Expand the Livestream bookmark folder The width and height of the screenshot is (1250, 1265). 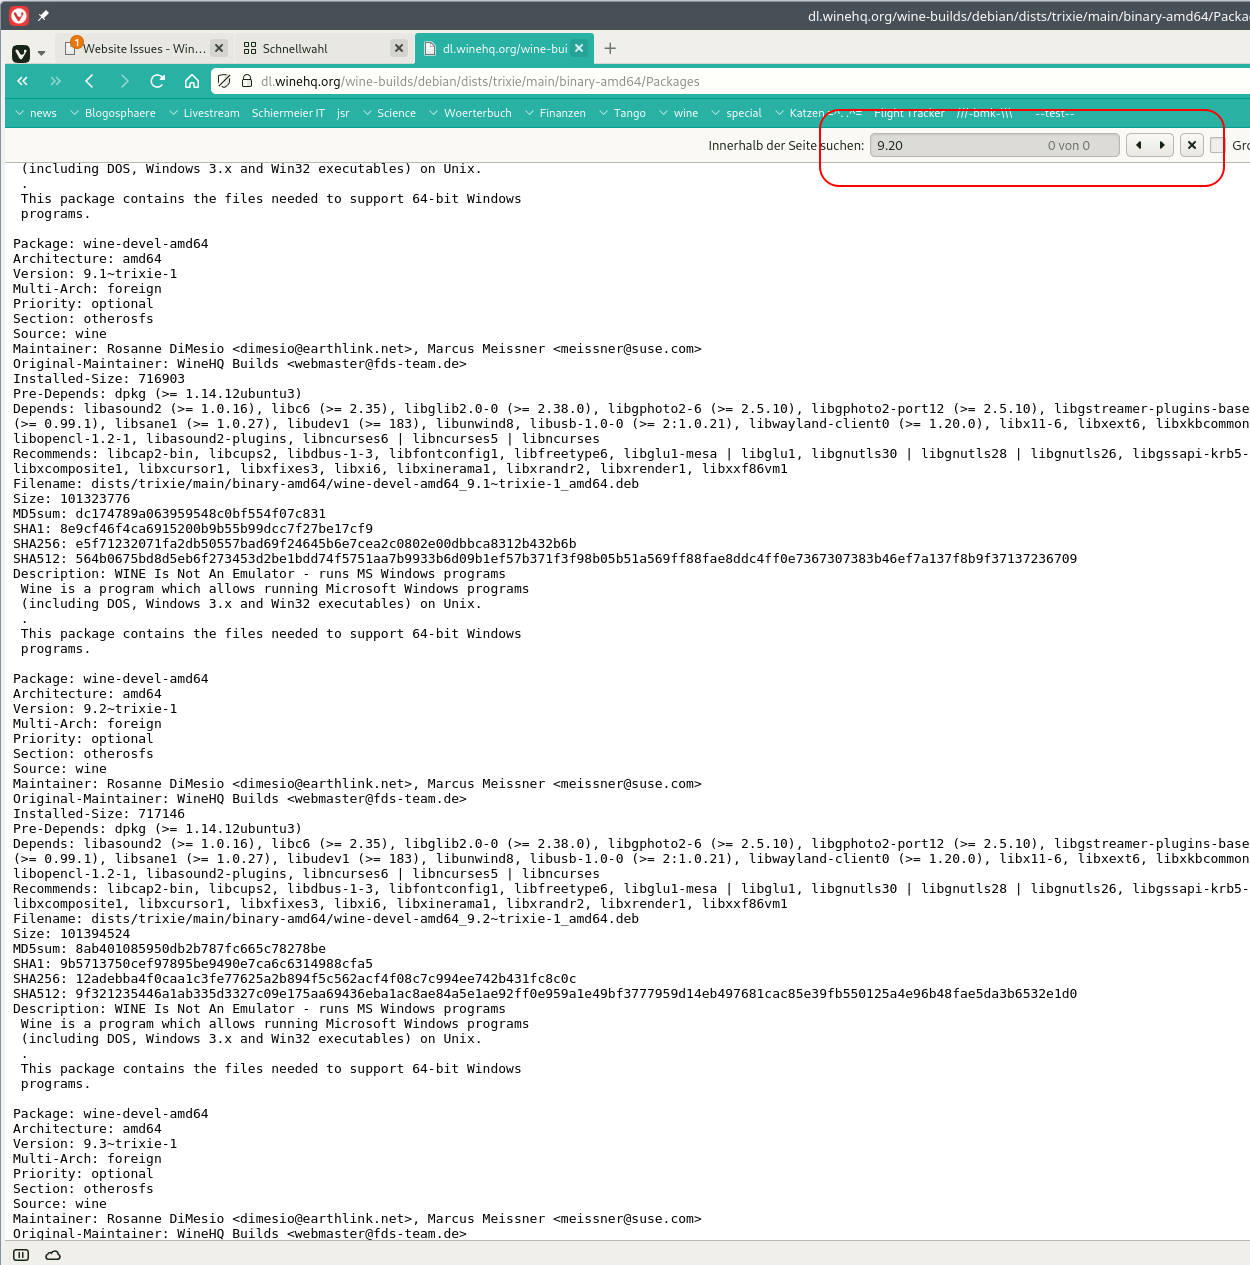[204, 113]
